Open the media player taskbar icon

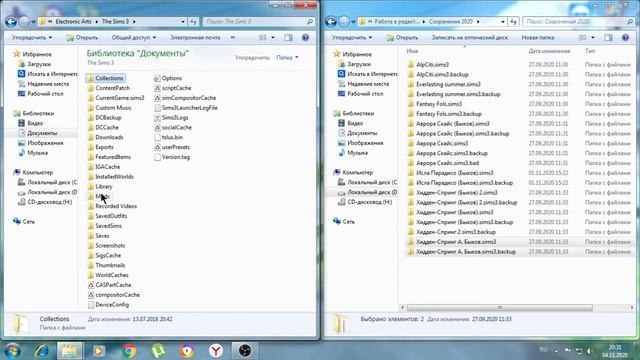[99, 351]
